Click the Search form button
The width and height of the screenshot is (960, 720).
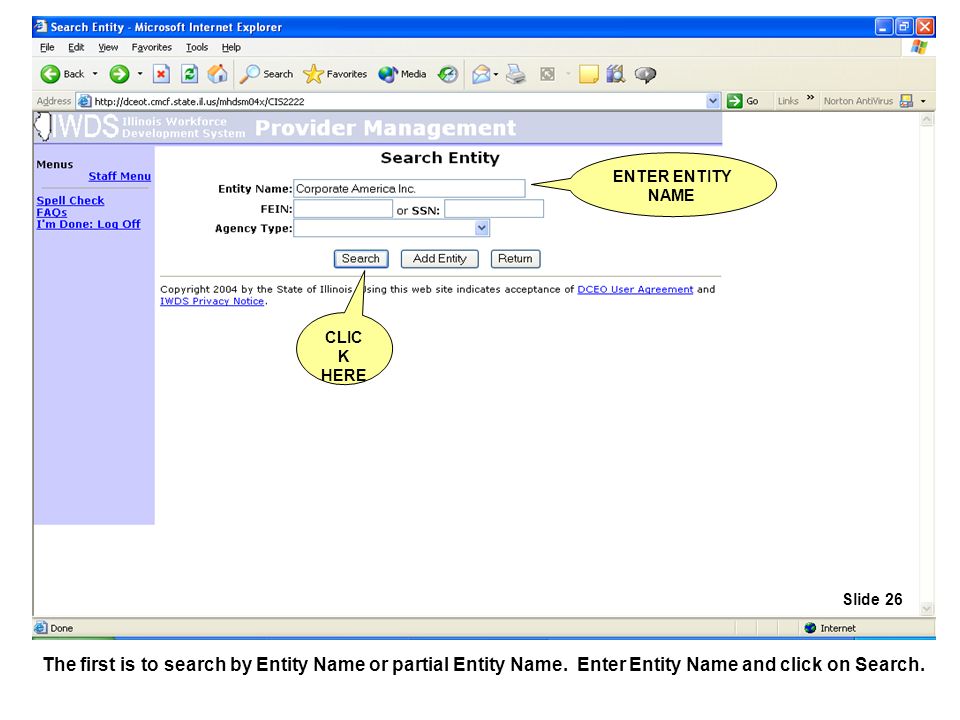point(361,259)
